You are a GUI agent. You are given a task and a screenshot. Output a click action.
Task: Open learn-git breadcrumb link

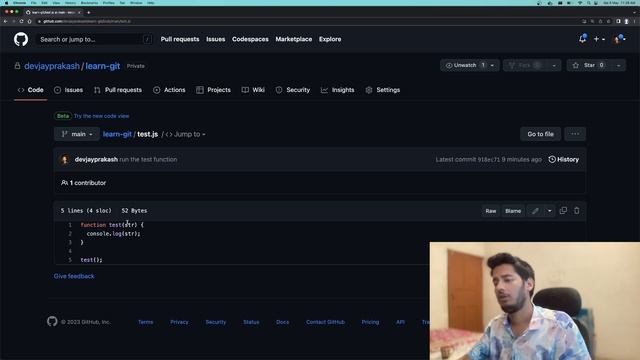(117, 134)
